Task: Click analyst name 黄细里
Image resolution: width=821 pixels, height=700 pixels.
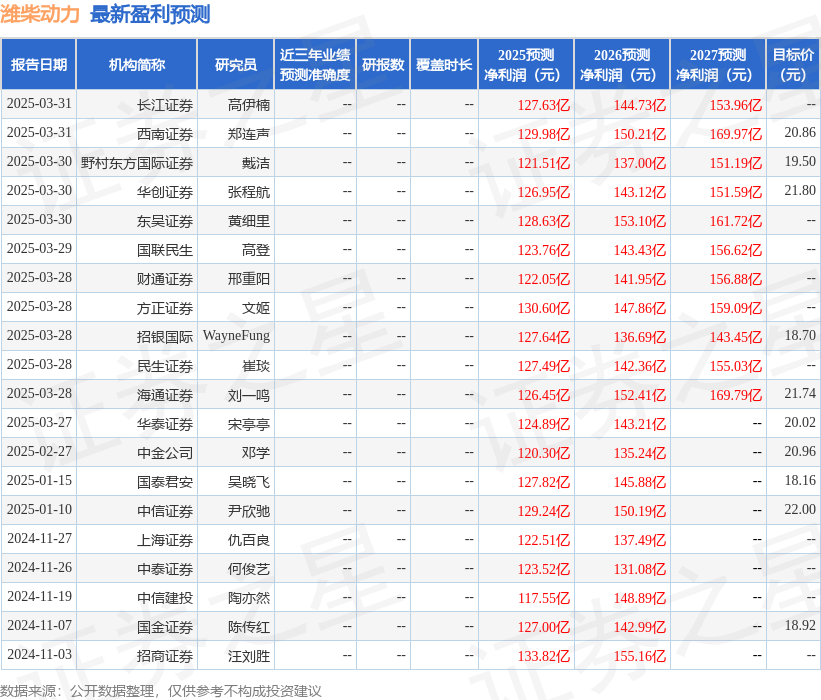Action: pos(249,221)
